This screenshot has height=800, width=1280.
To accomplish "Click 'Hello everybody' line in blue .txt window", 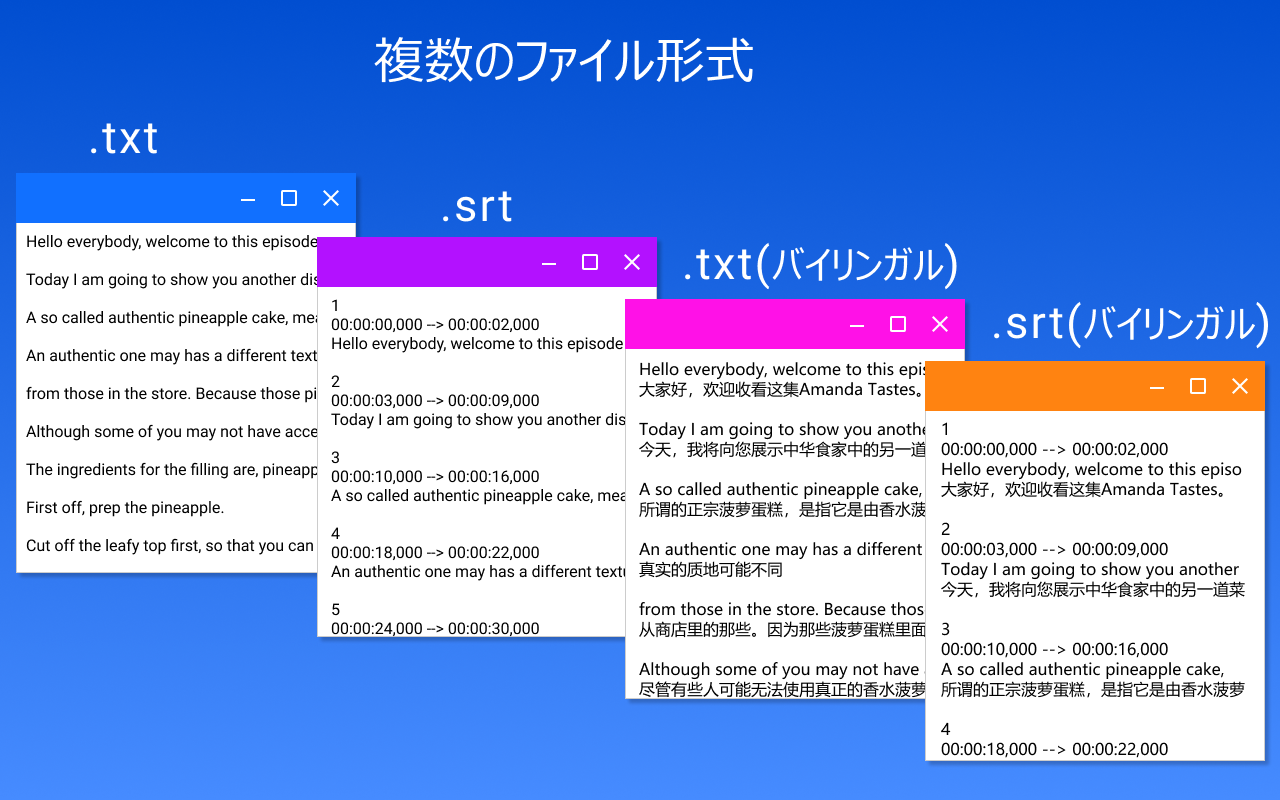I will pos(171,242).
